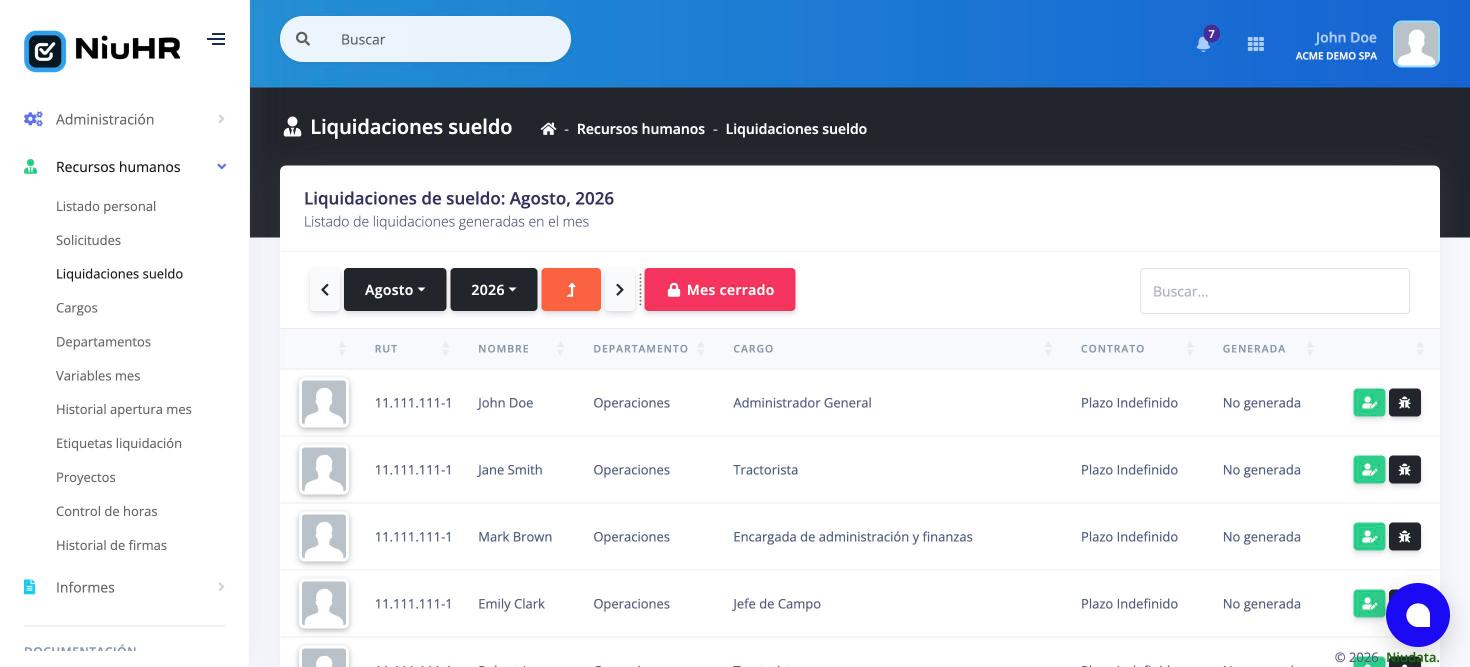Click the black bug icon in John Doe's row
The image size is (1470, 667).
click(x=1405, y=403)
